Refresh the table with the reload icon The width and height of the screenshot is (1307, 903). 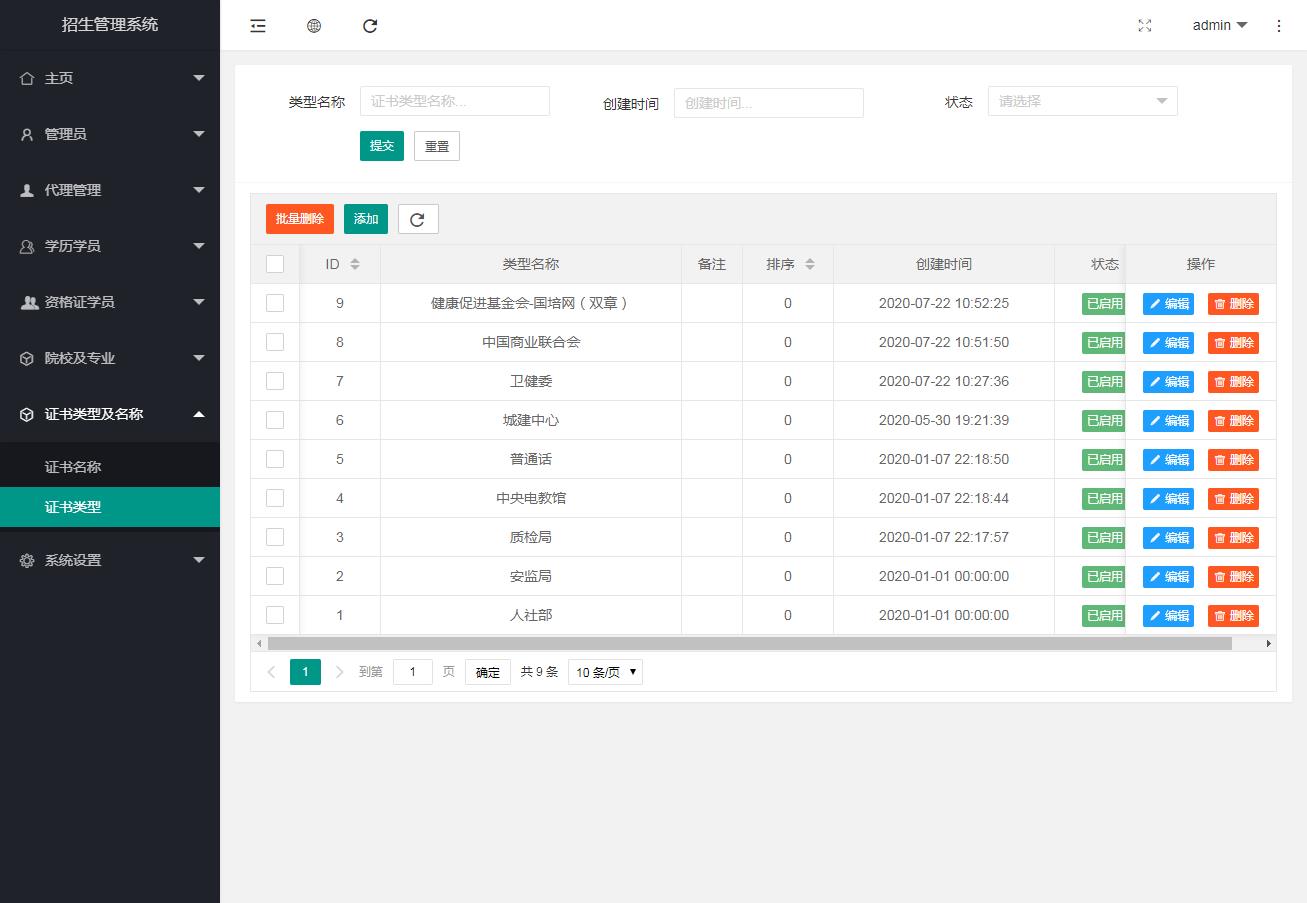pyautogui.click(x=418, y=218)
